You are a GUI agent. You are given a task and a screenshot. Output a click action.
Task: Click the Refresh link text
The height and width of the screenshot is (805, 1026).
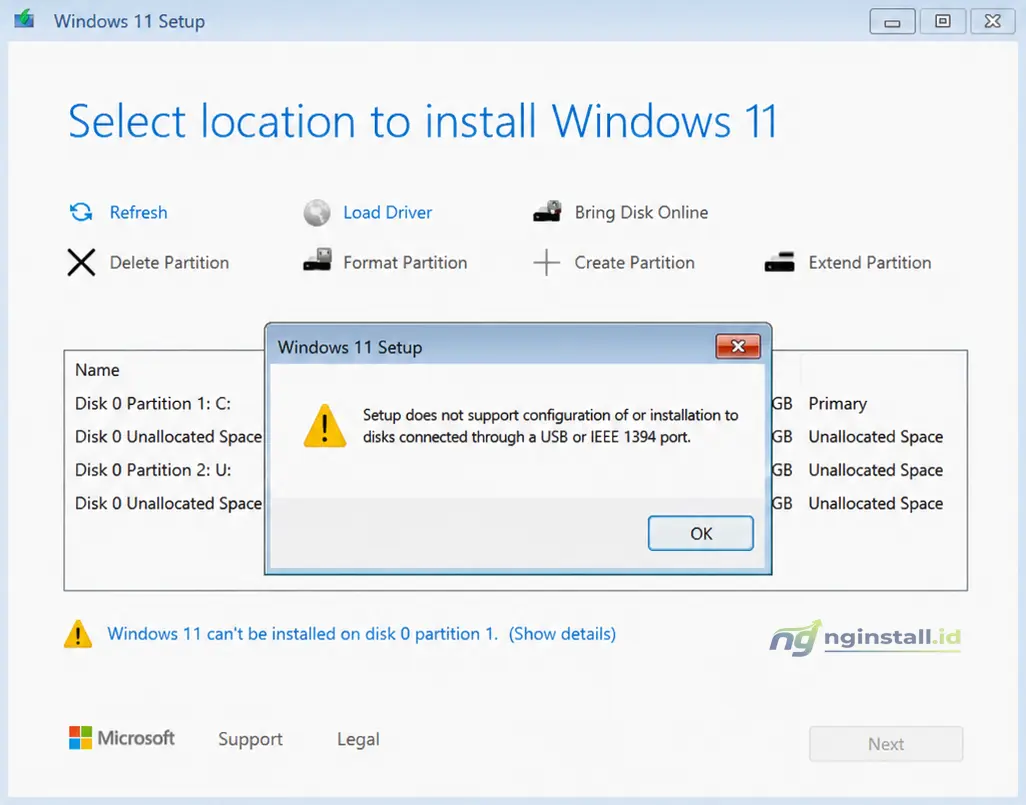point(138,213)
